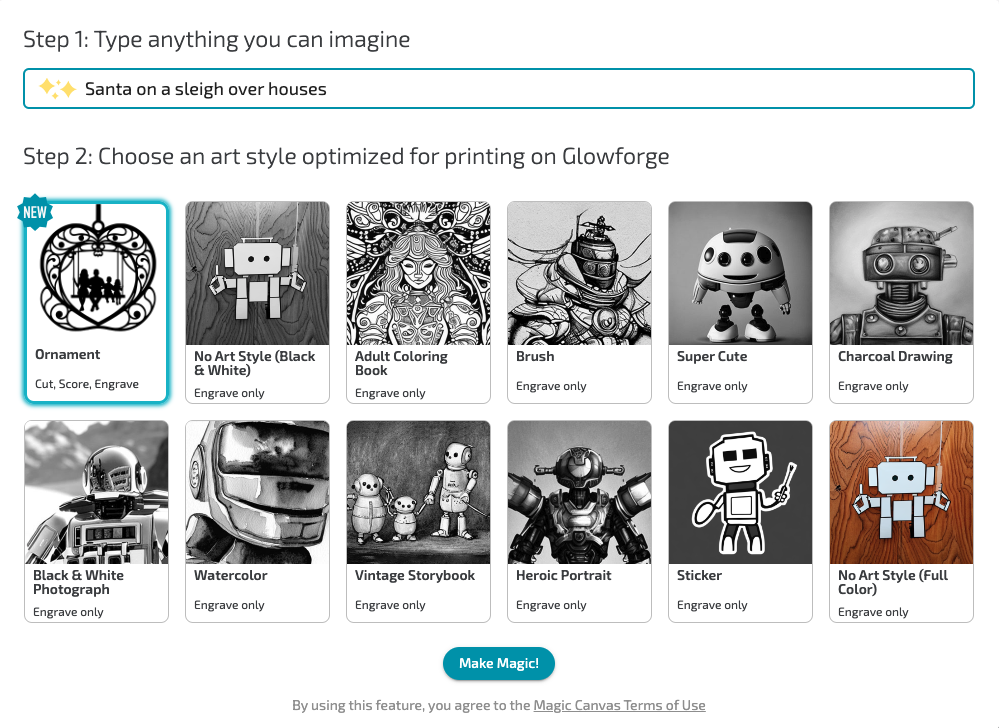999x728 pixels.
Task: Pick the Heroic Portrait style
Action: (x=579, y=492)
